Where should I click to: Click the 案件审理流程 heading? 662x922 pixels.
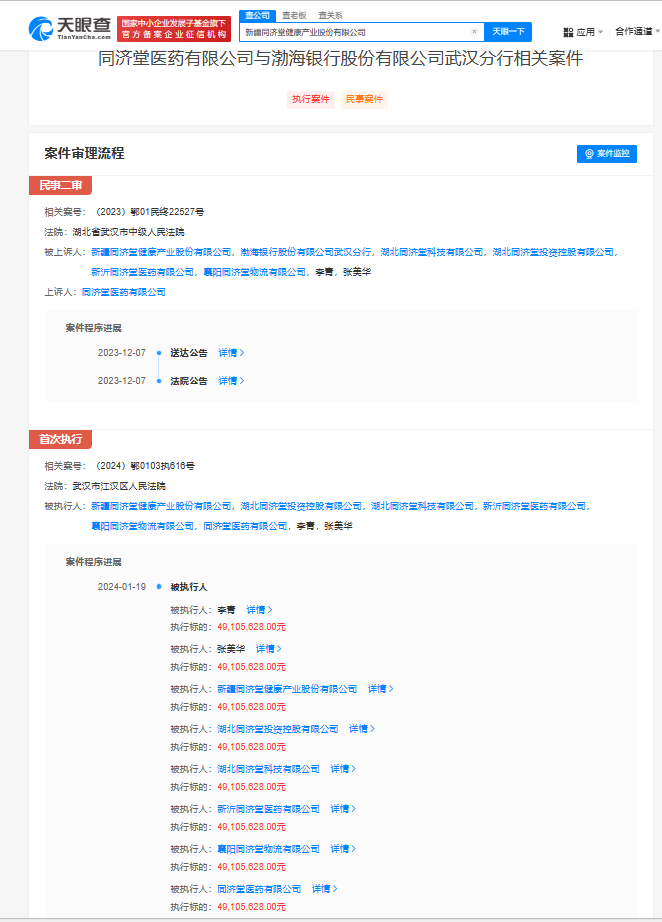point(84,153)
